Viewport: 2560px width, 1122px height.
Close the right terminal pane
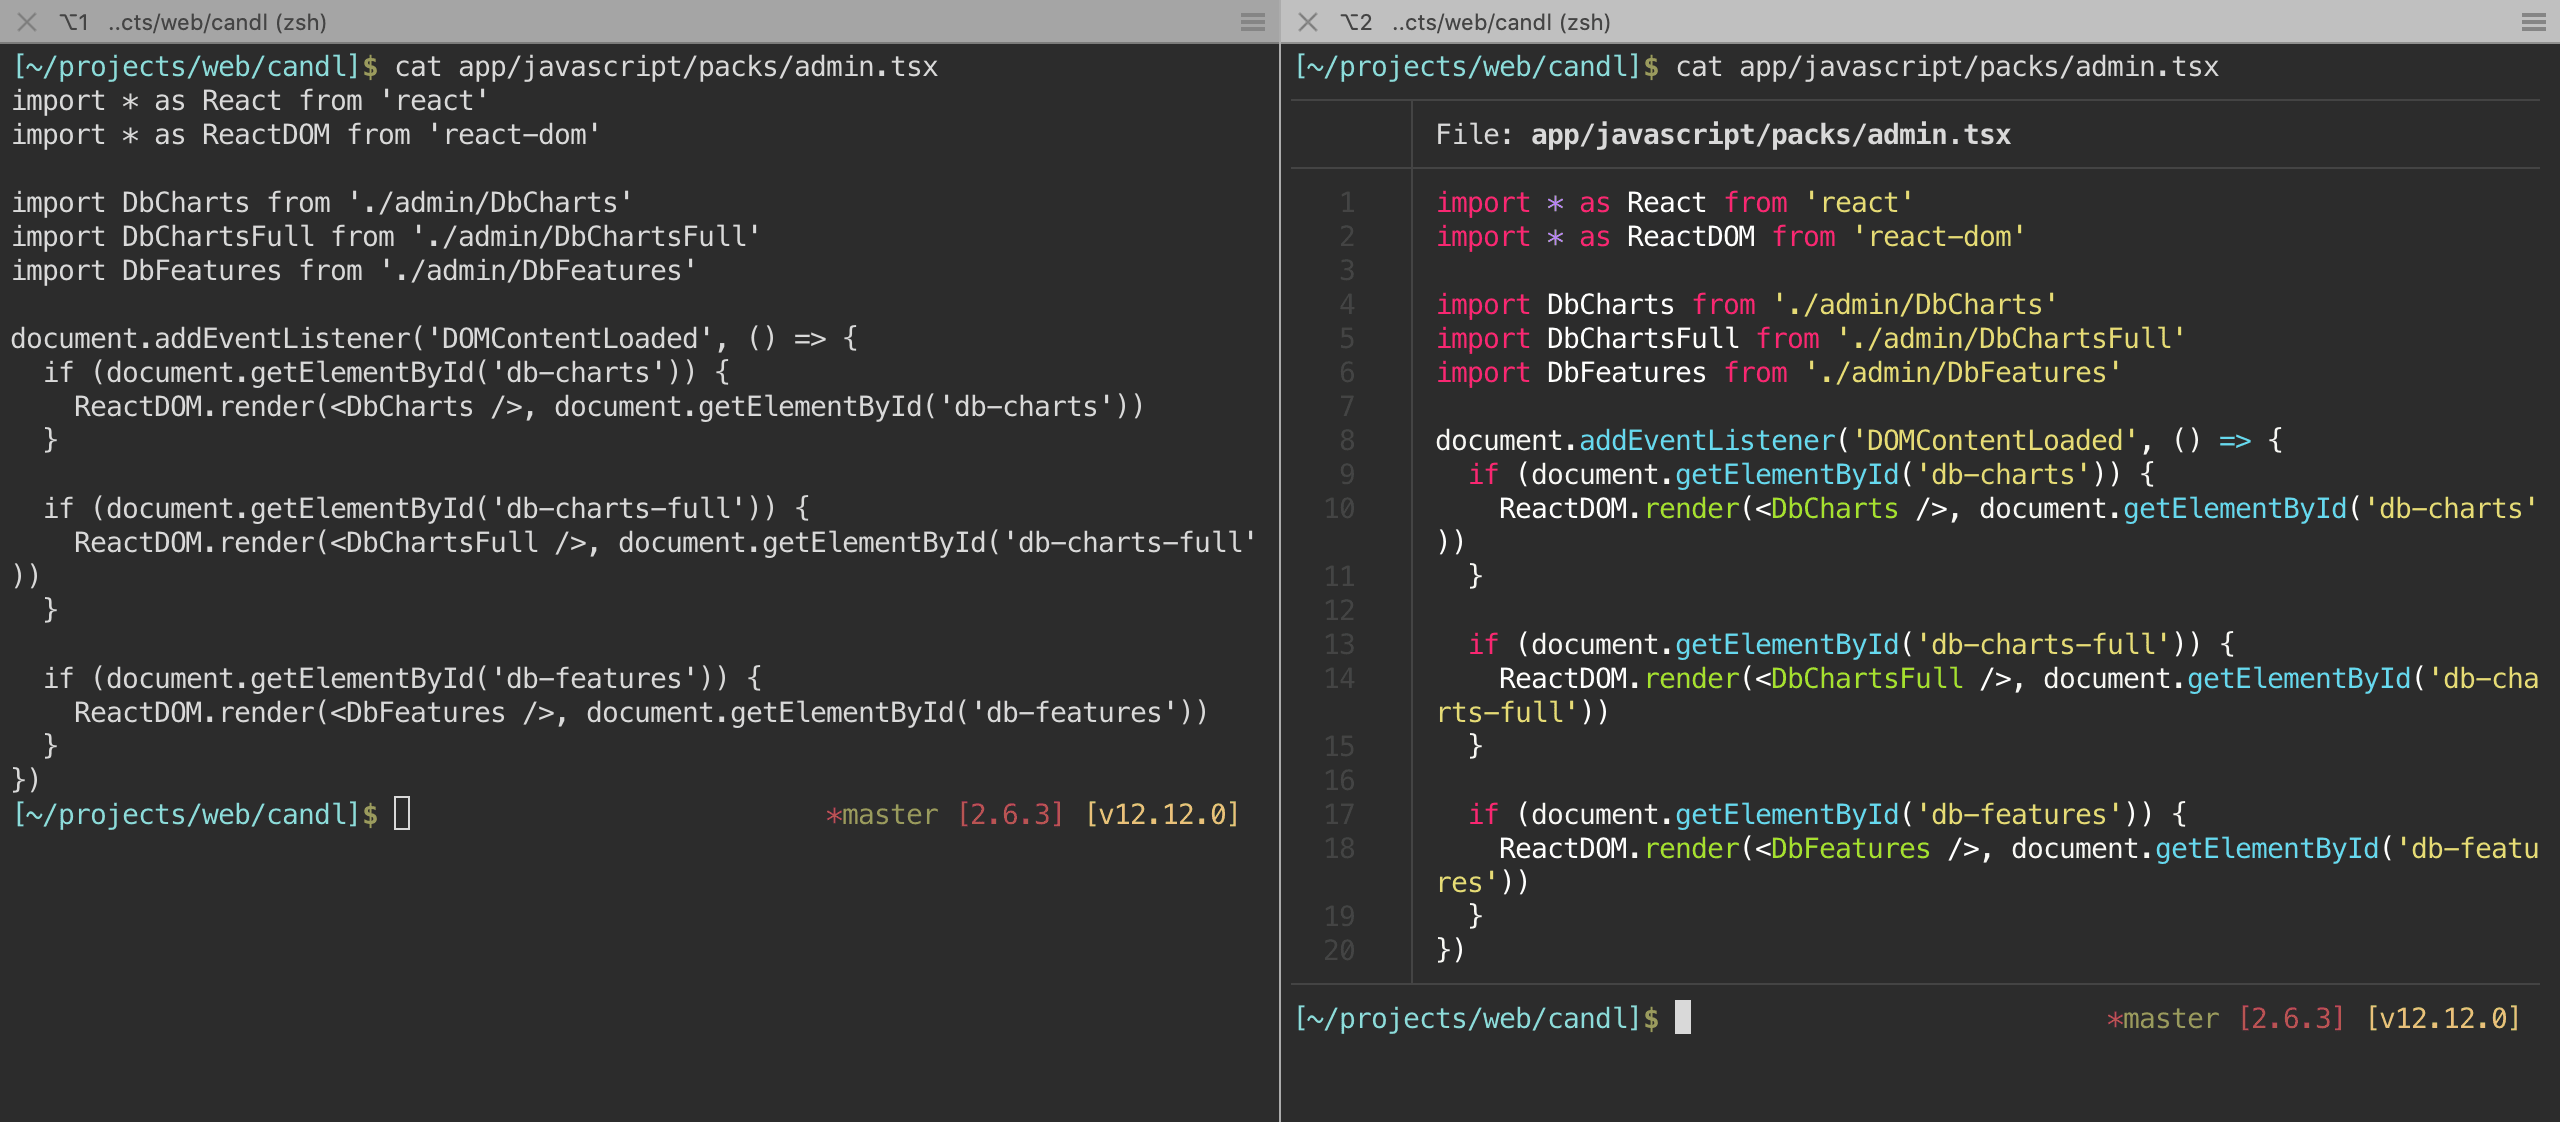(1307, 21)
